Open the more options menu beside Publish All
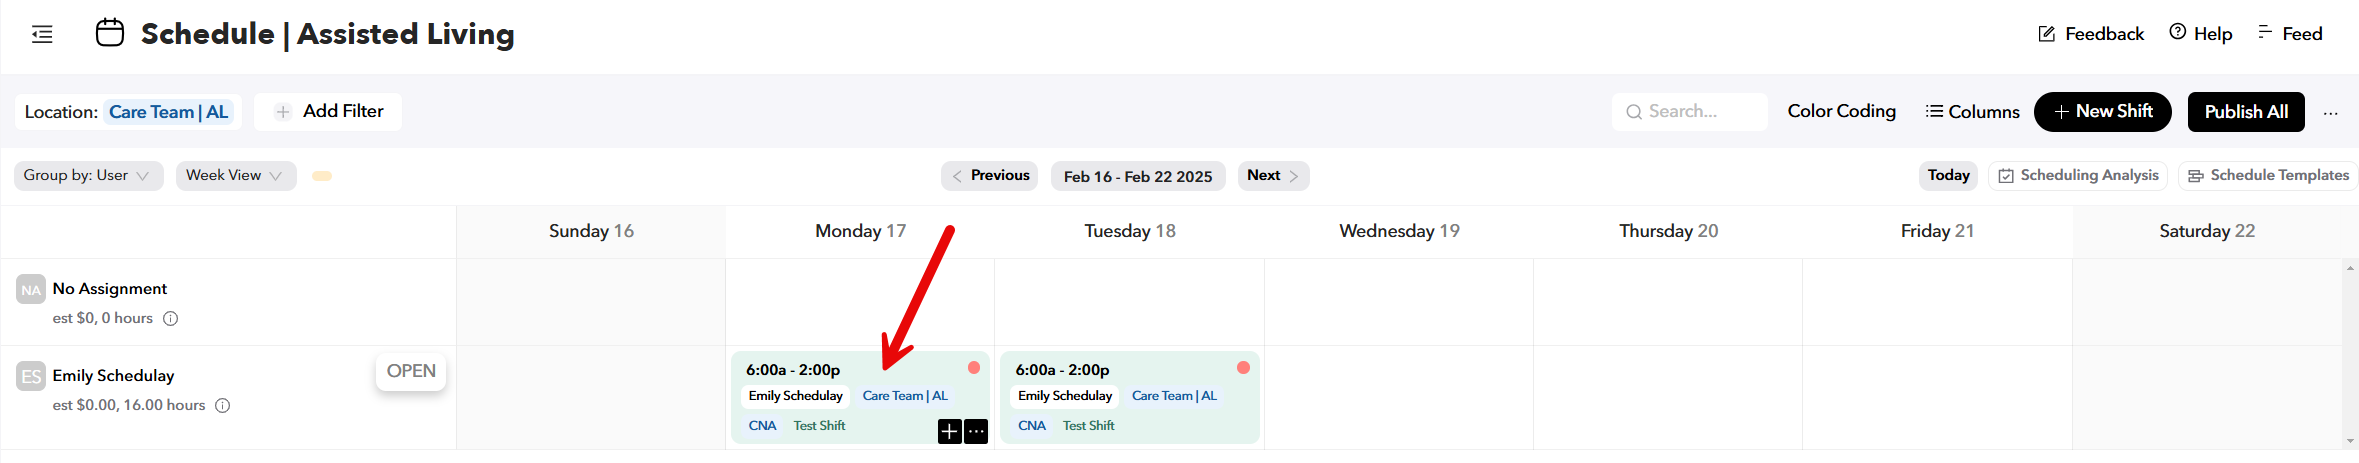 coord(2330,113)
